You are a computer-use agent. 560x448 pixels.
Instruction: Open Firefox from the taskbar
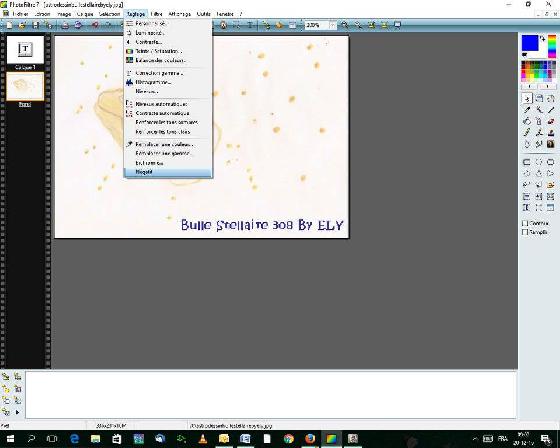[x=310, y=439]
